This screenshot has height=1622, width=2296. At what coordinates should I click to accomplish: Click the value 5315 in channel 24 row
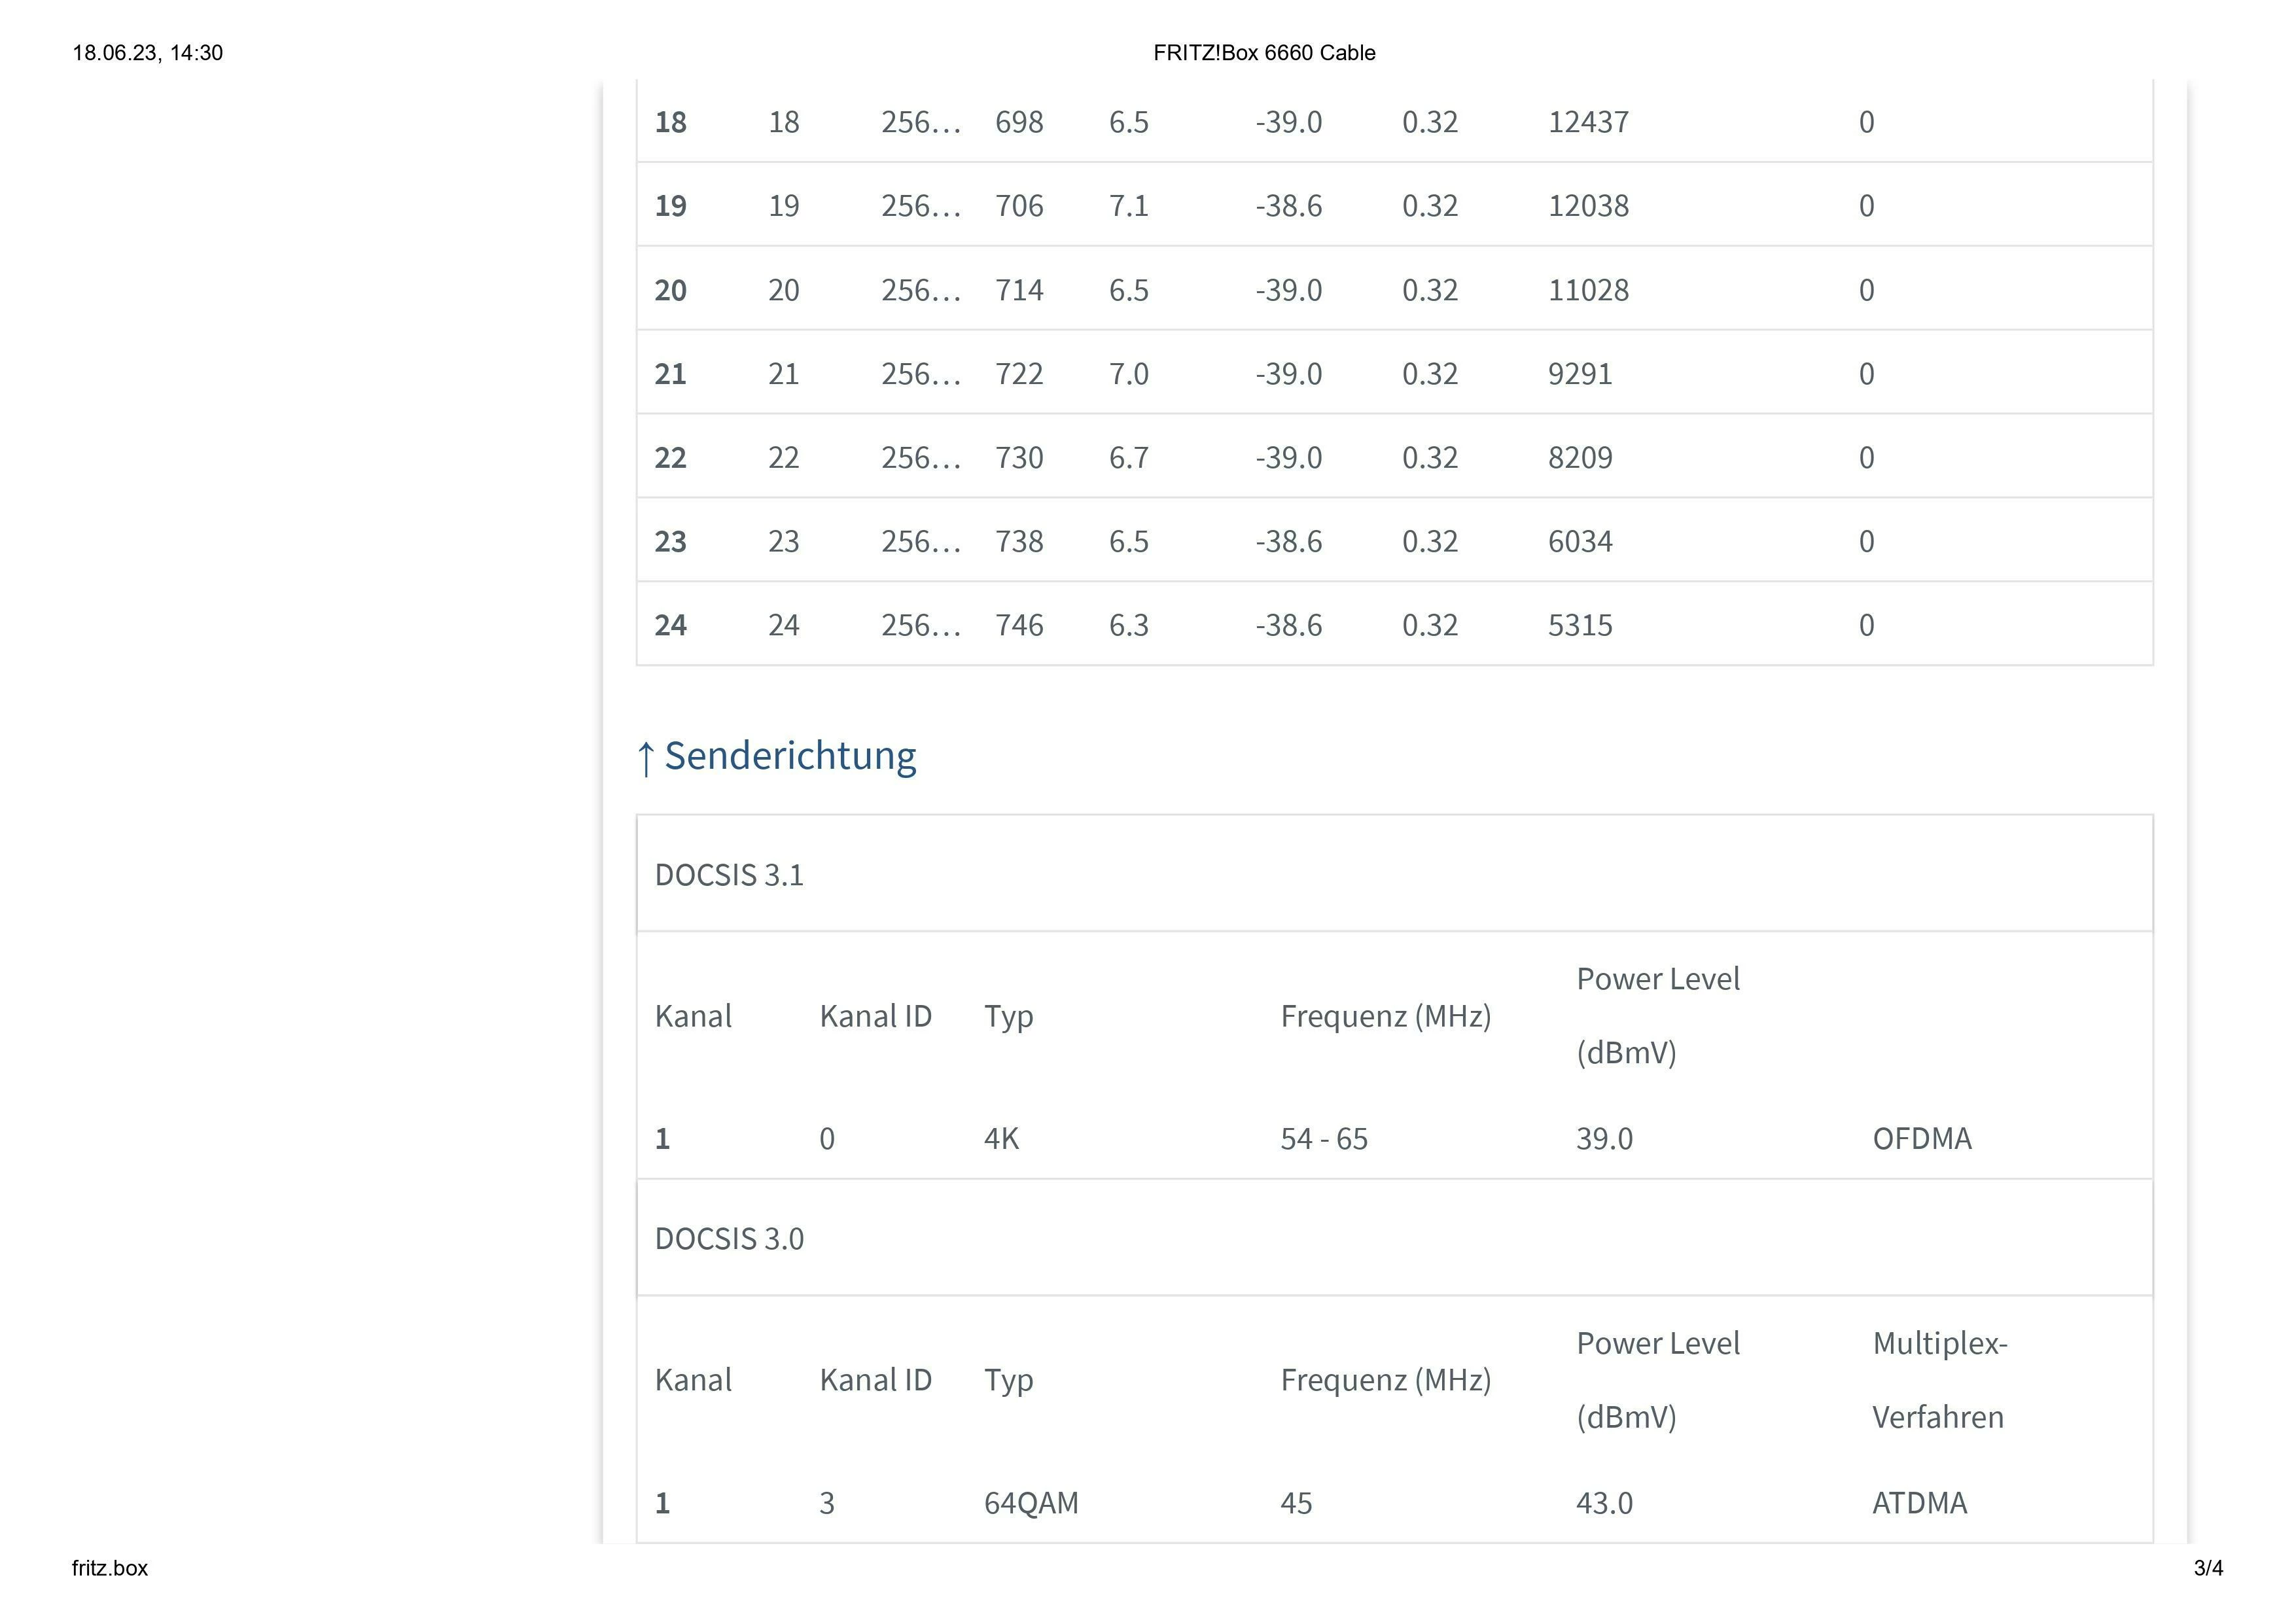1580,625
